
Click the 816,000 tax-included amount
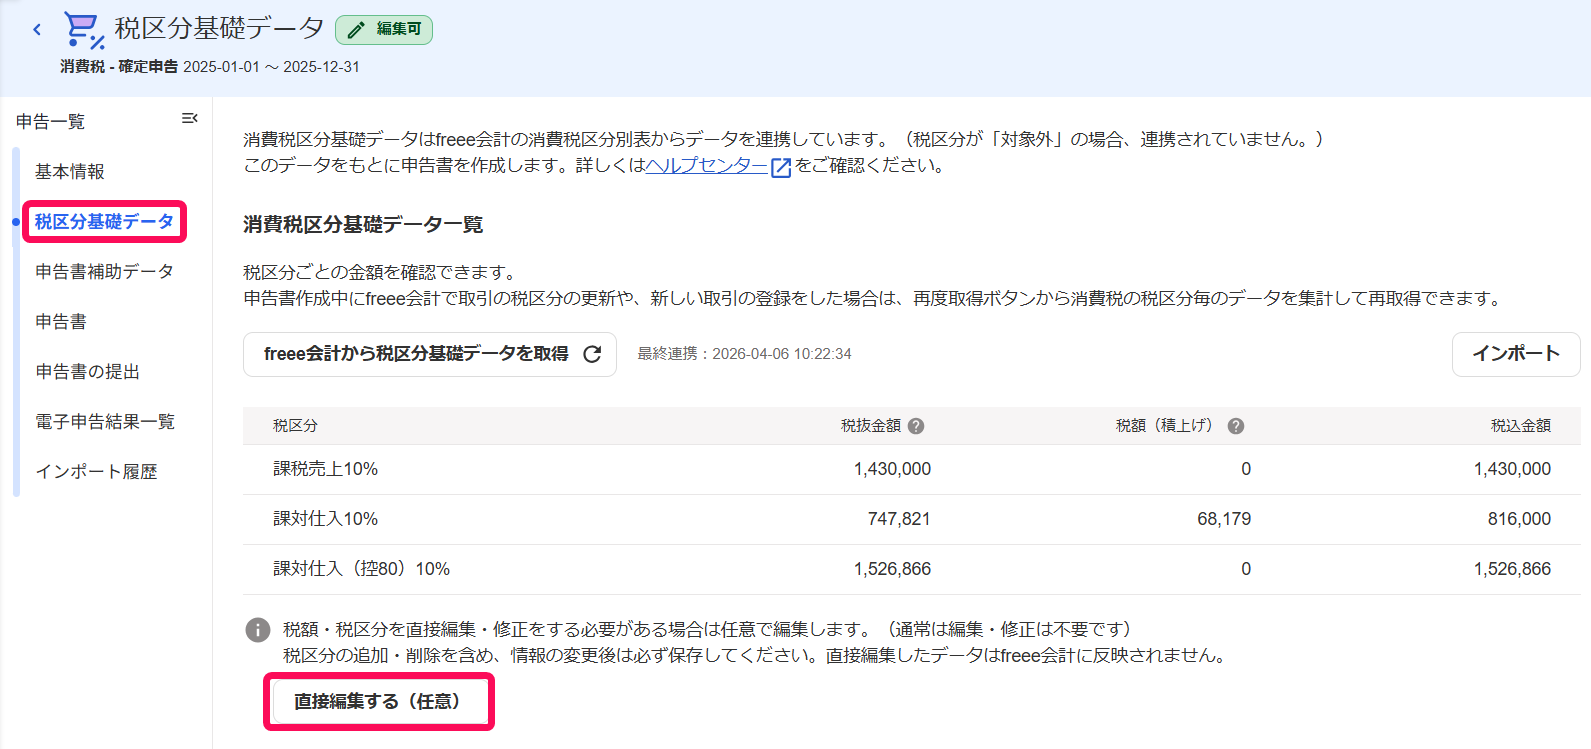pyautogui.click(x=1519, y=519)
